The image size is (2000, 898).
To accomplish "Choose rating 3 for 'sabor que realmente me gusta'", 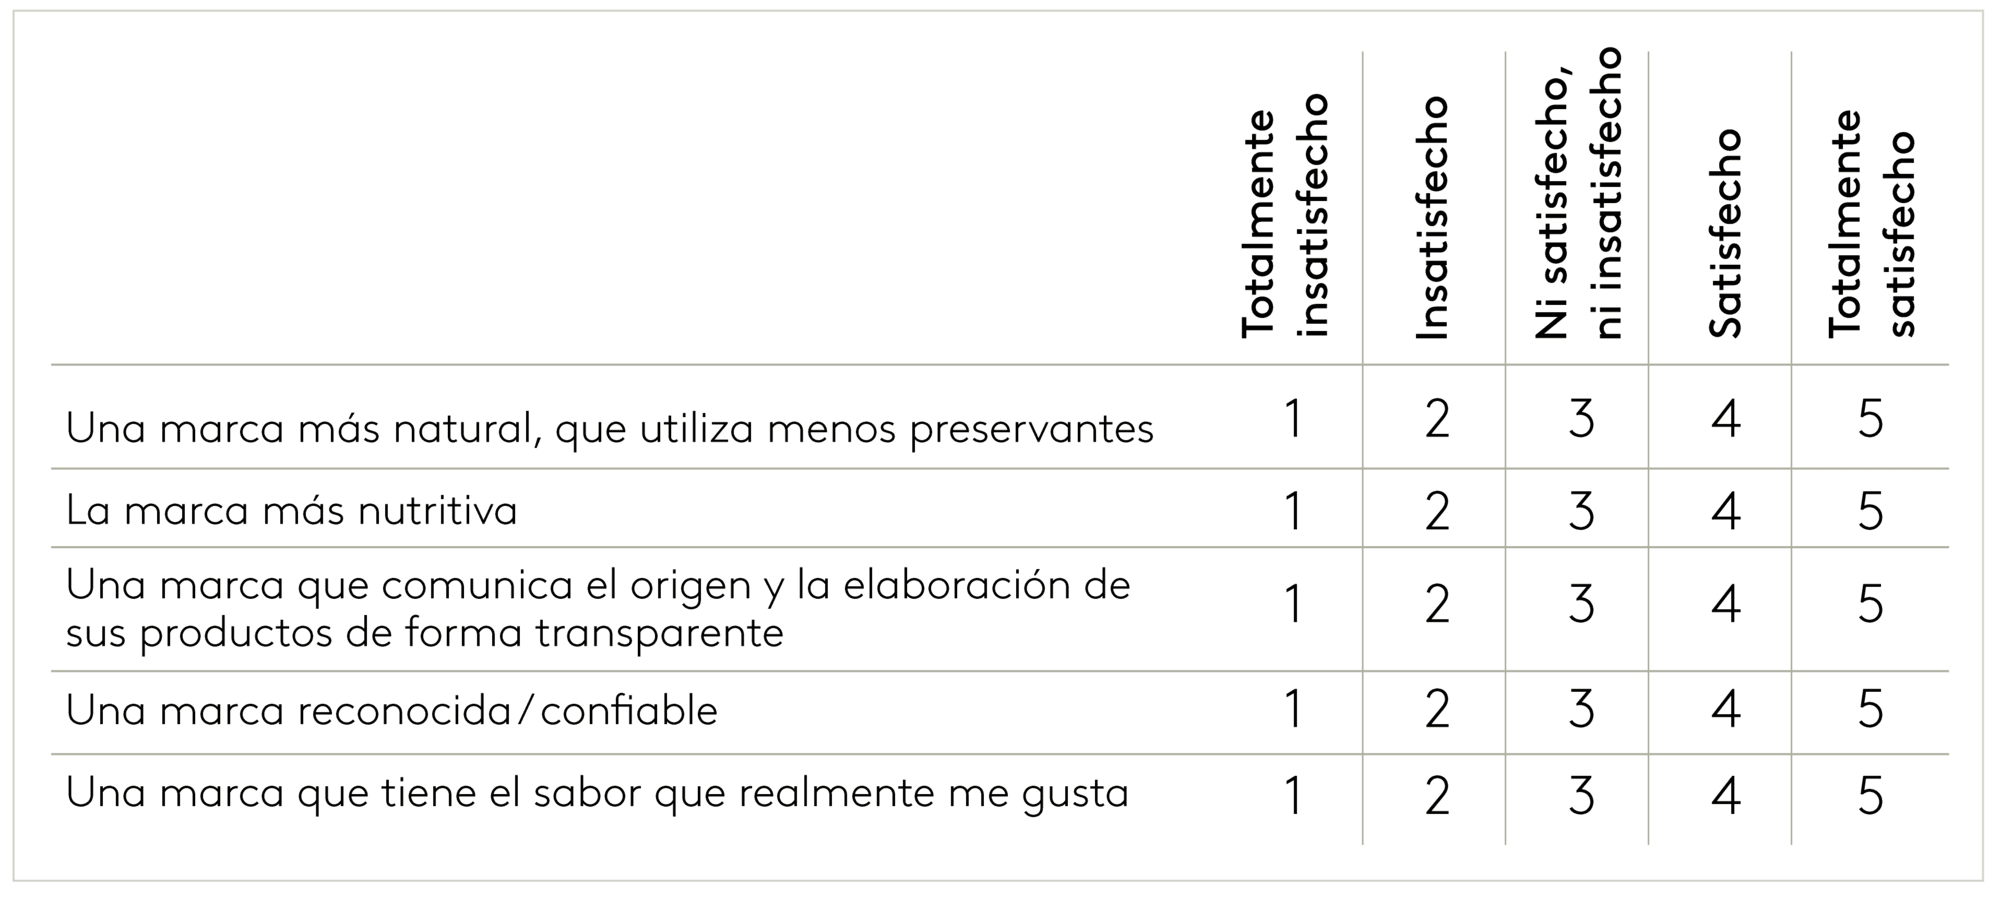I will coord(1581,796).
